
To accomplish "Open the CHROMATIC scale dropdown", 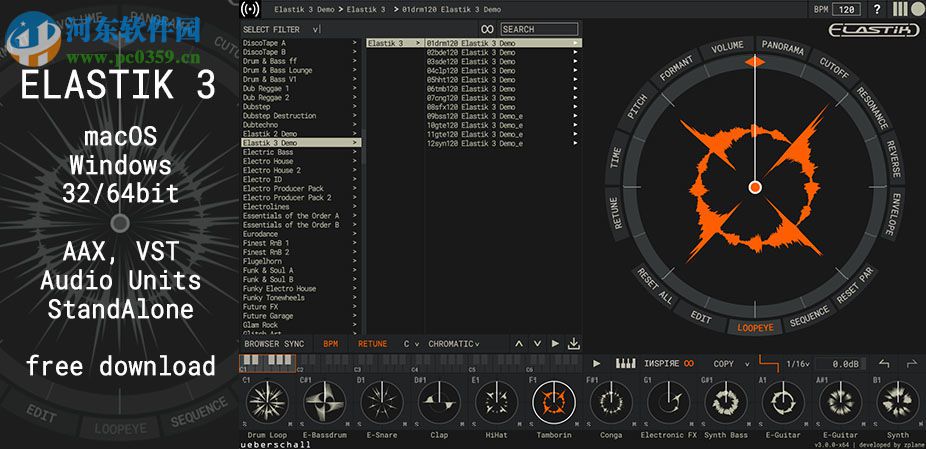I will (454, 344).
